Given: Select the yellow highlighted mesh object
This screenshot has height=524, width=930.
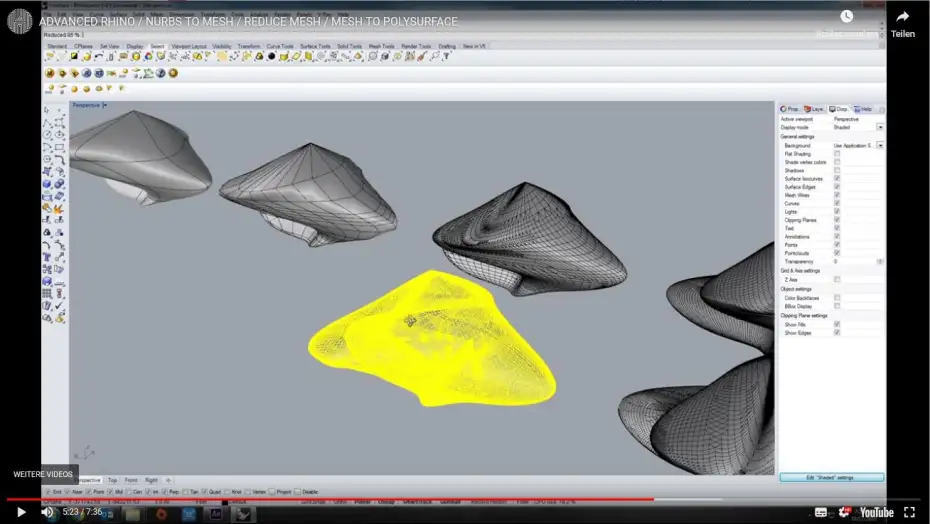Looking at the screenshot, I should (x=431, y=339).
